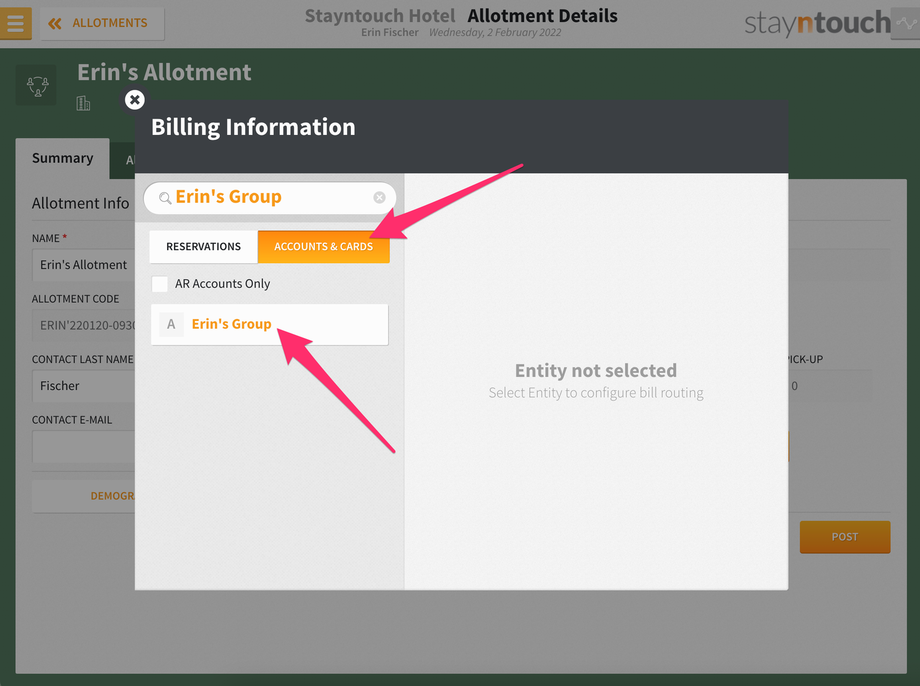Click the Erin Fischer user name
The height and width of the screenshot is (686, 920).
pyautogui.click(x=390, y=32)
